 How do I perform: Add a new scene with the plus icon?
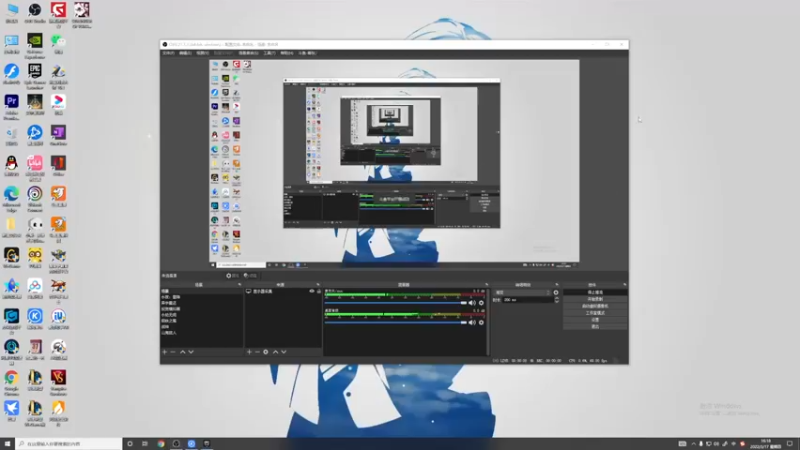[x=164, y=352]
